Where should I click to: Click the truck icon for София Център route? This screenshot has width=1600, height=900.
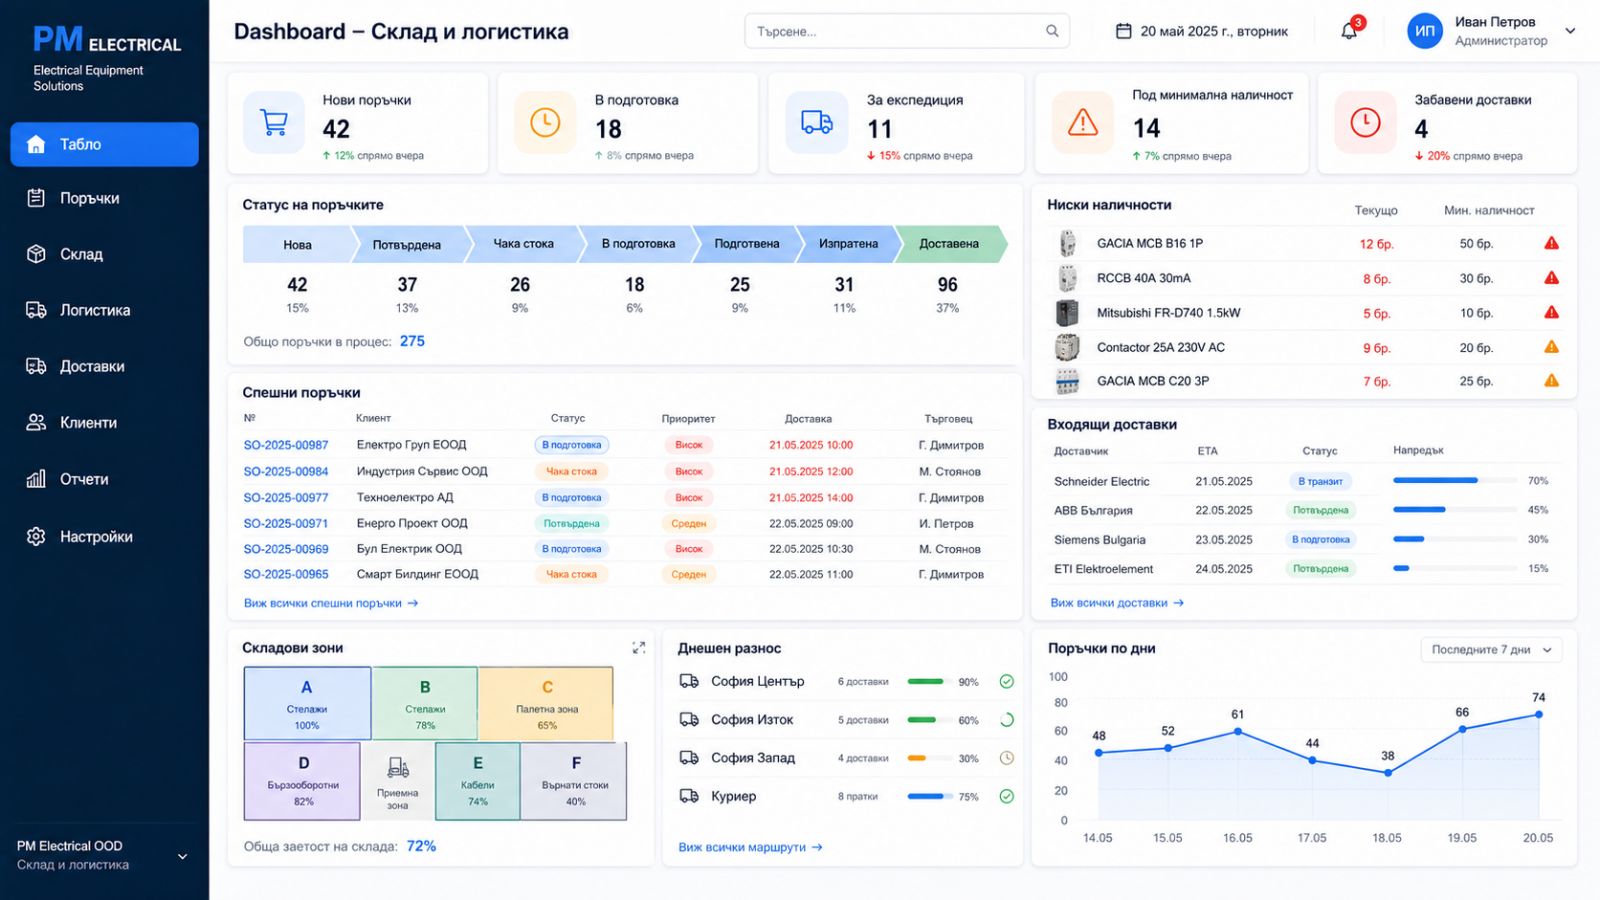[x=689, y=681]
